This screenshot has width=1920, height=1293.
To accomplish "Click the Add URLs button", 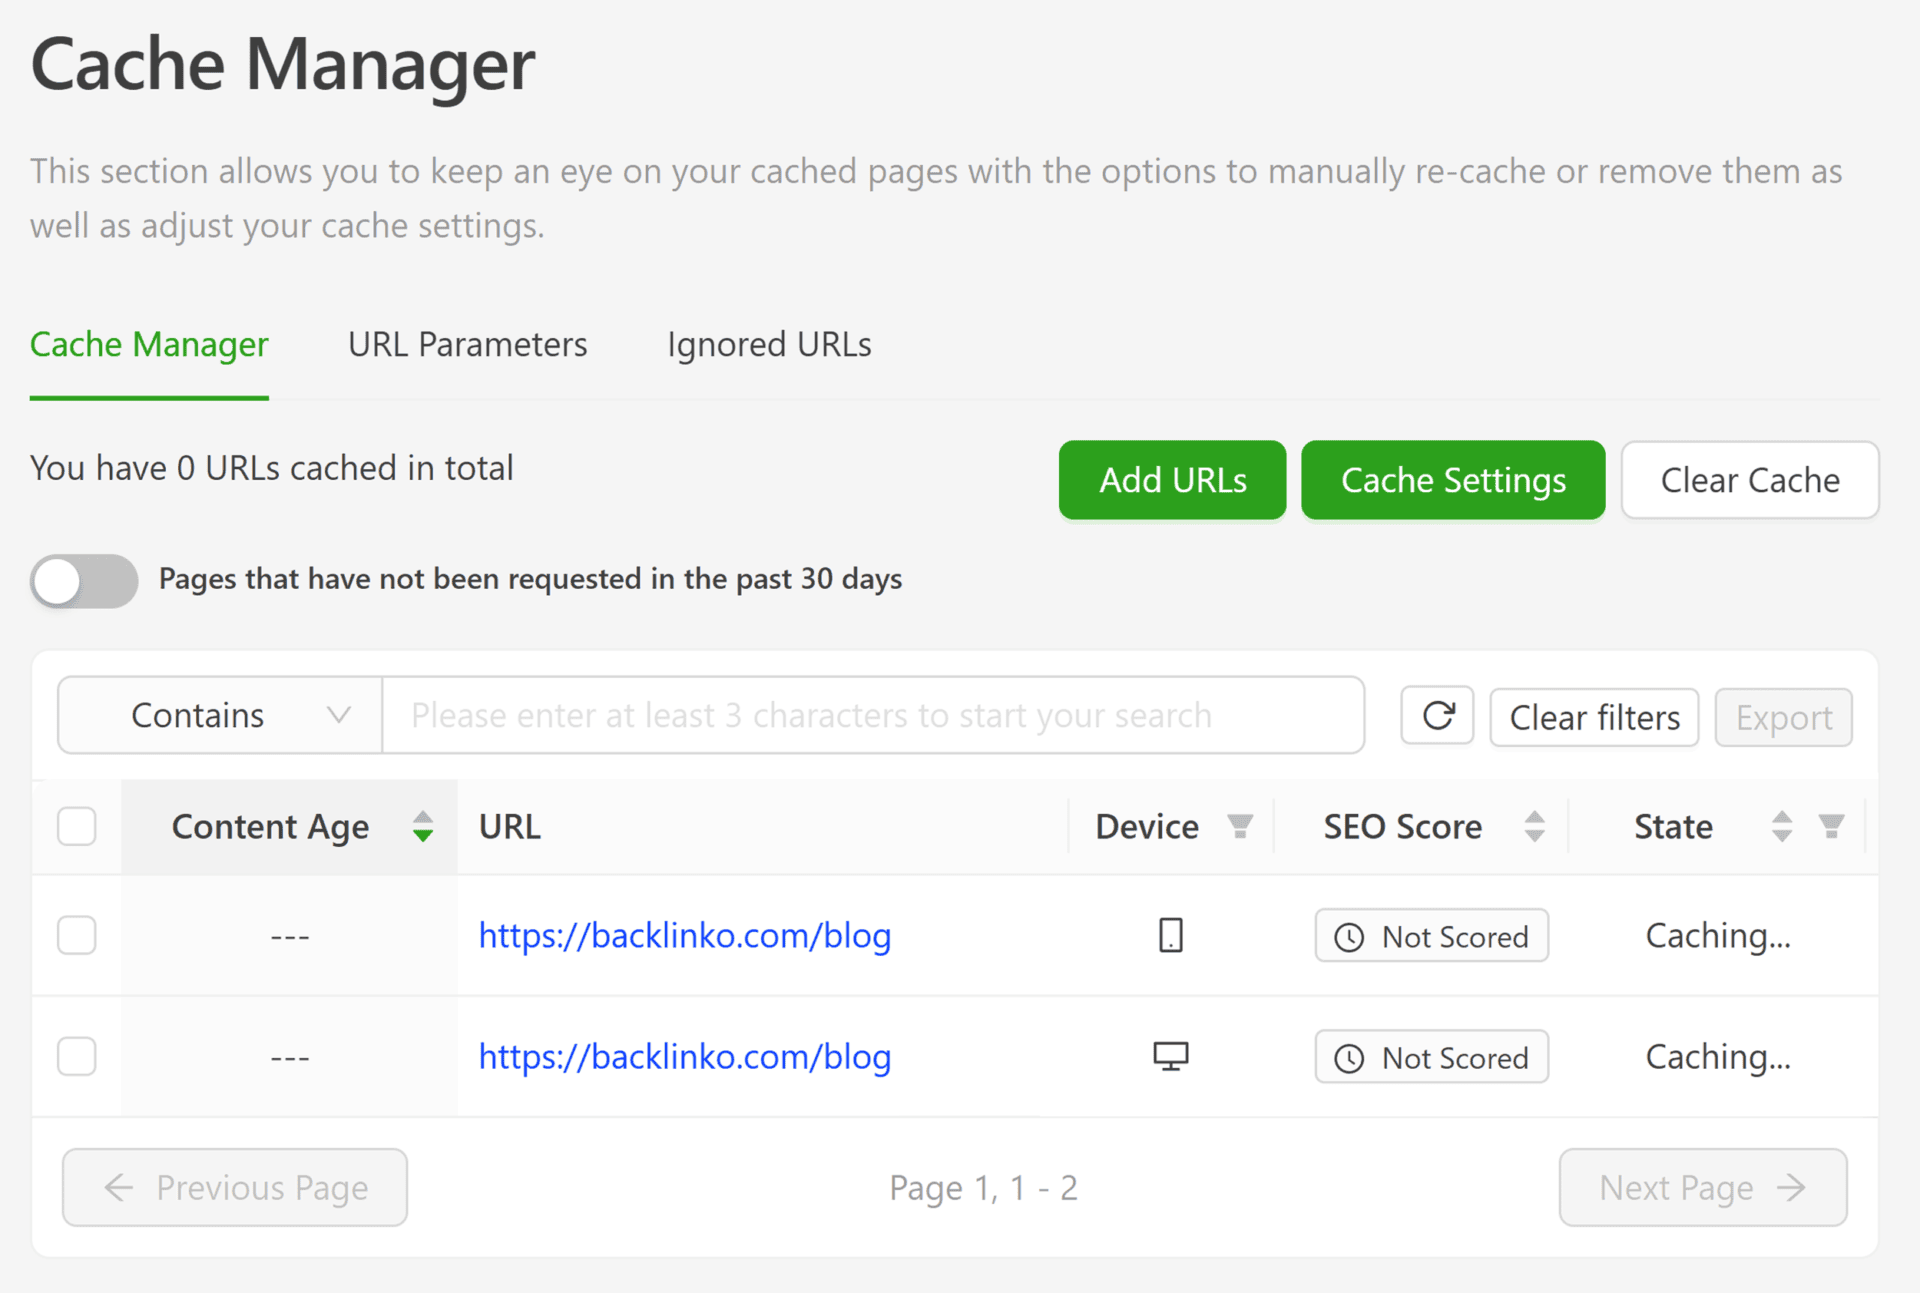I will point(1172,481).
